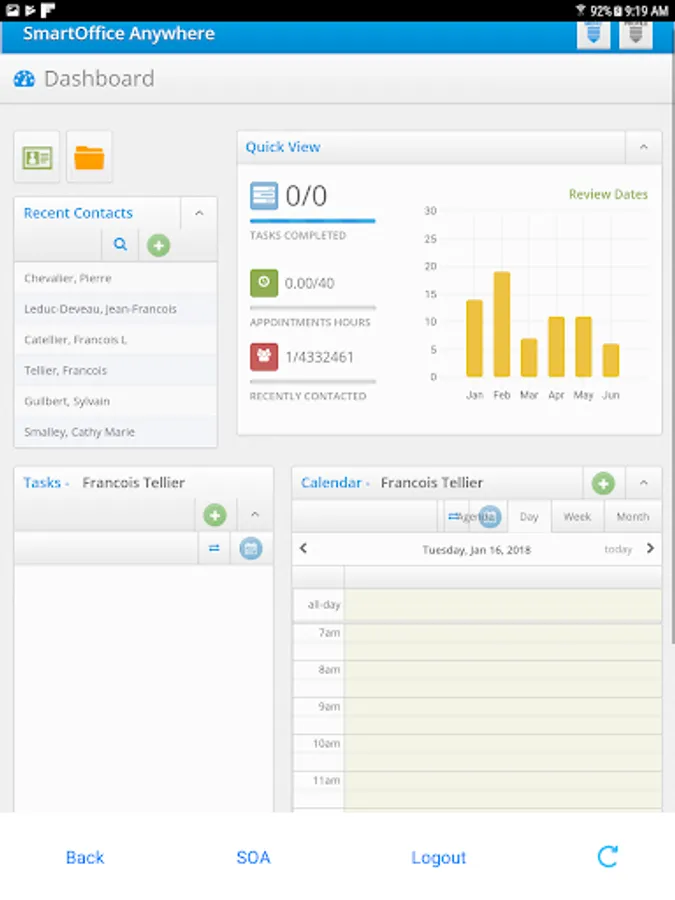Open the tasks calendar filter icon

251,548
